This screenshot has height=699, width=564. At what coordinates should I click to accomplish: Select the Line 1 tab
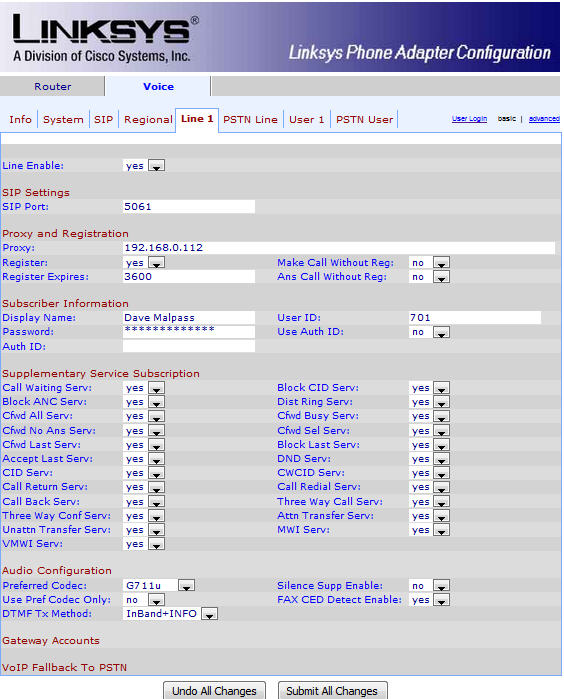pyautogui.click(x=197, y=119)
